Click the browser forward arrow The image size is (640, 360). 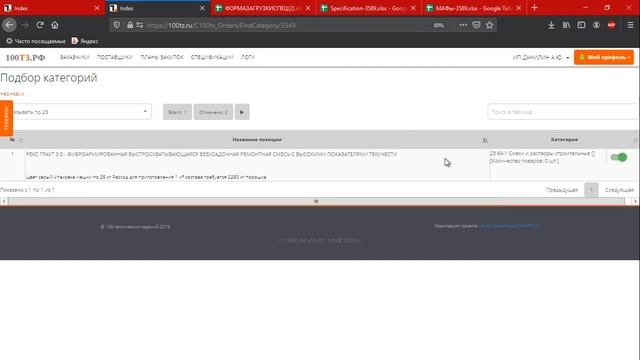click(25, 25)
